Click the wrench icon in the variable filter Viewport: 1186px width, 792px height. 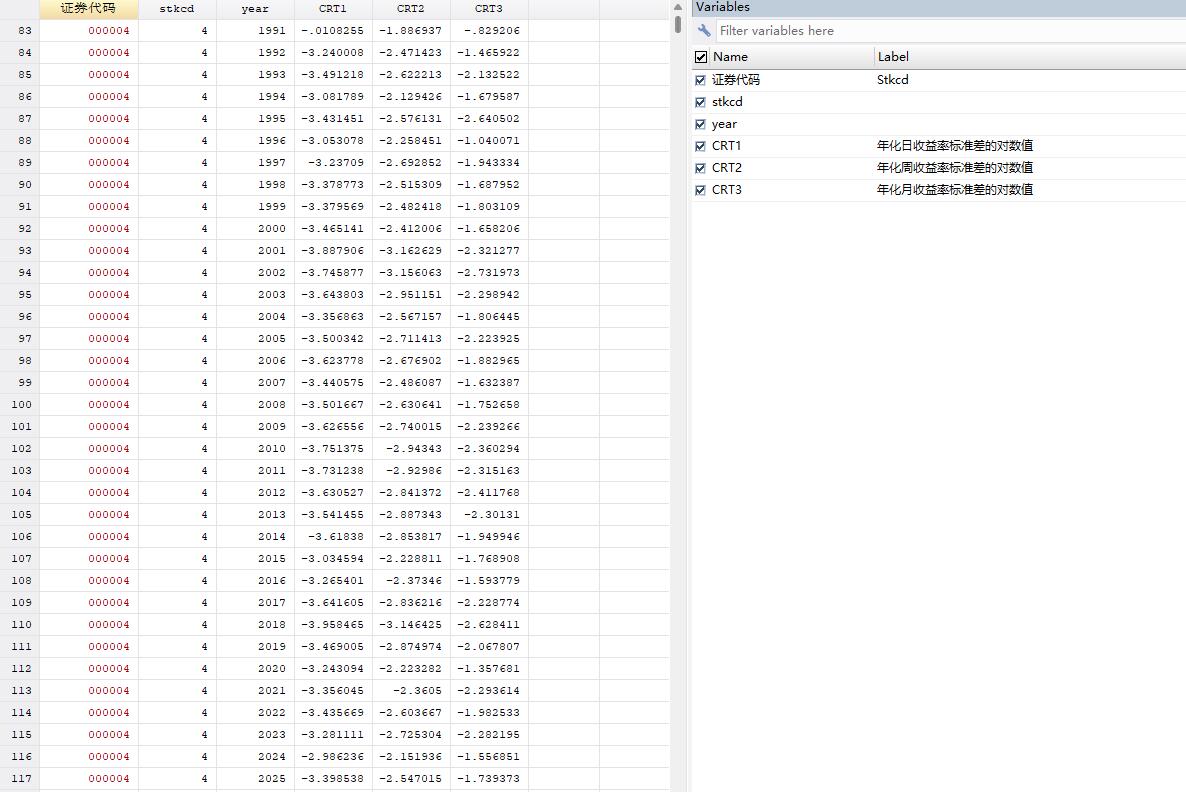pyautogui.click(x=703, y=30)
